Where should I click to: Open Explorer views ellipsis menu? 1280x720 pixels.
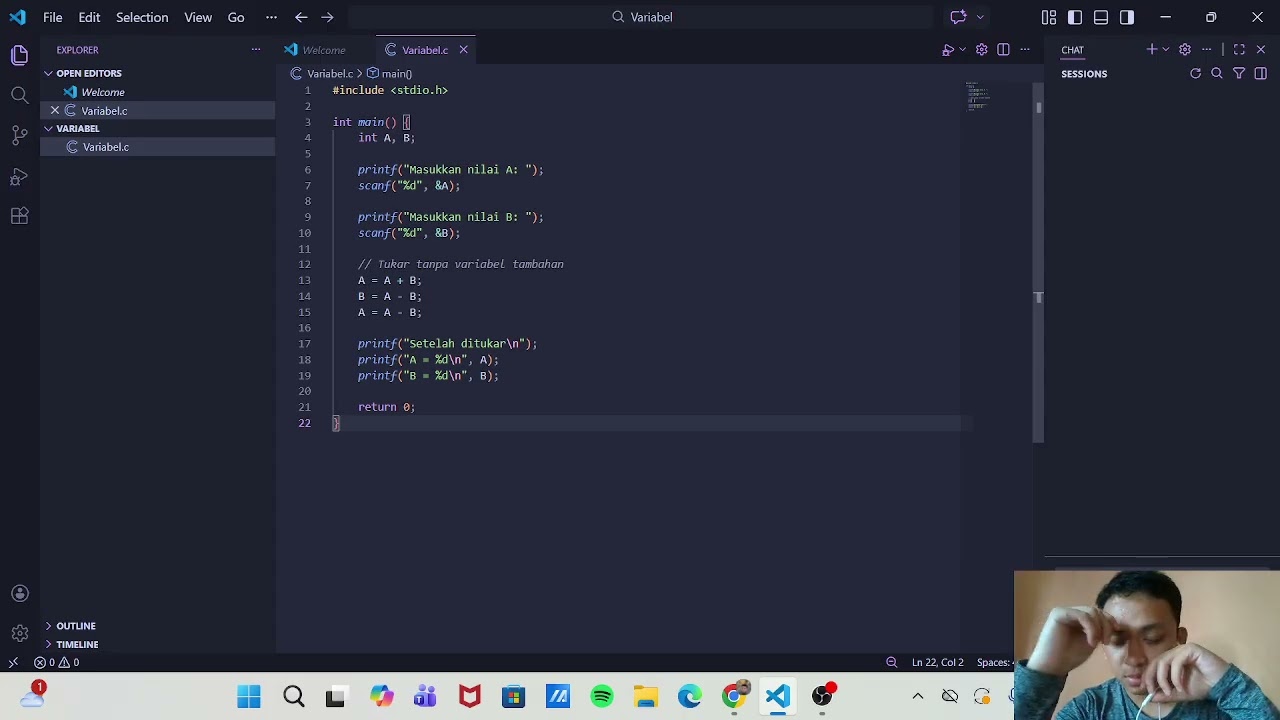[x=256, y=50]
